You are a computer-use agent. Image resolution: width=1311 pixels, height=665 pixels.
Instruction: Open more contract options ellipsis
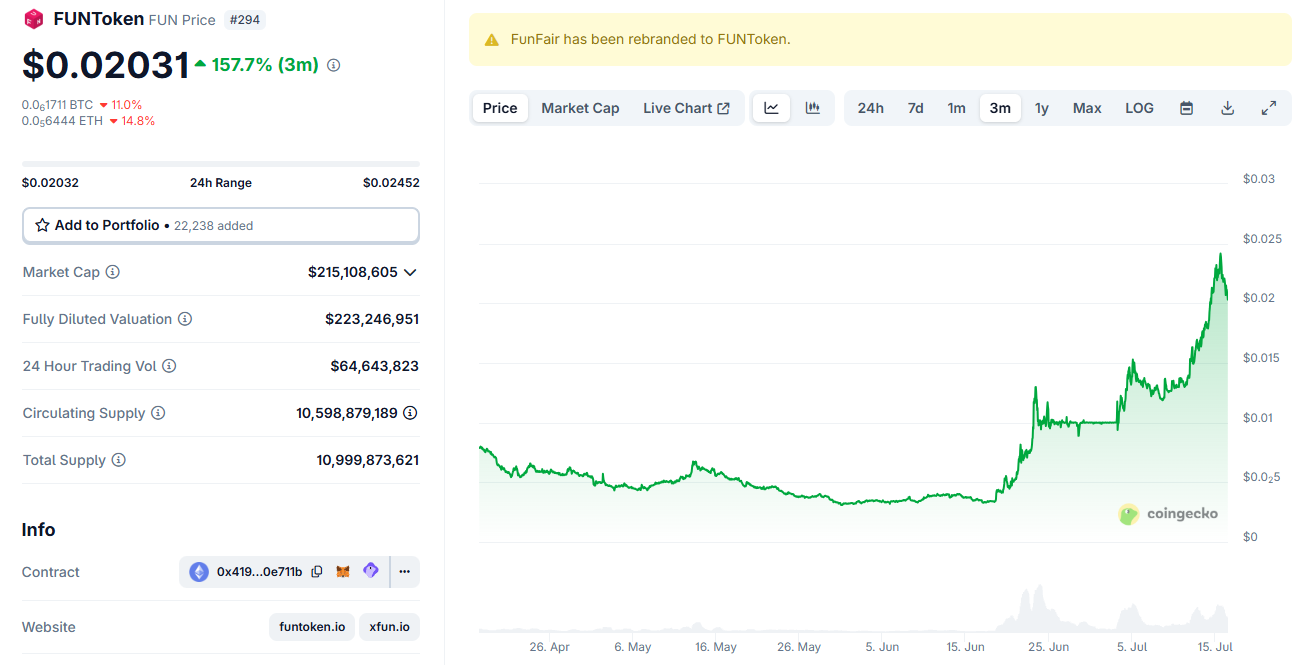[x=405, y=572]
